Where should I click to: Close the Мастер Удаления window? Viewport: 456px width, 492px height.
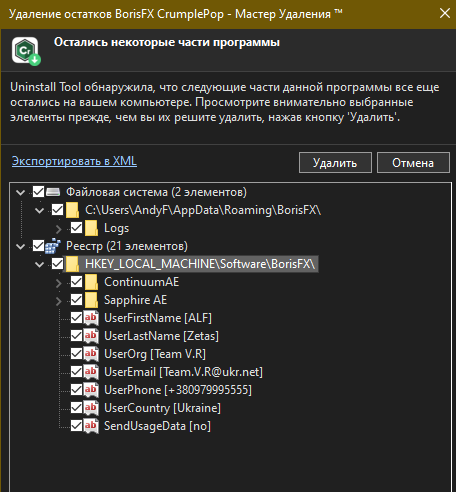pos(445,14)
